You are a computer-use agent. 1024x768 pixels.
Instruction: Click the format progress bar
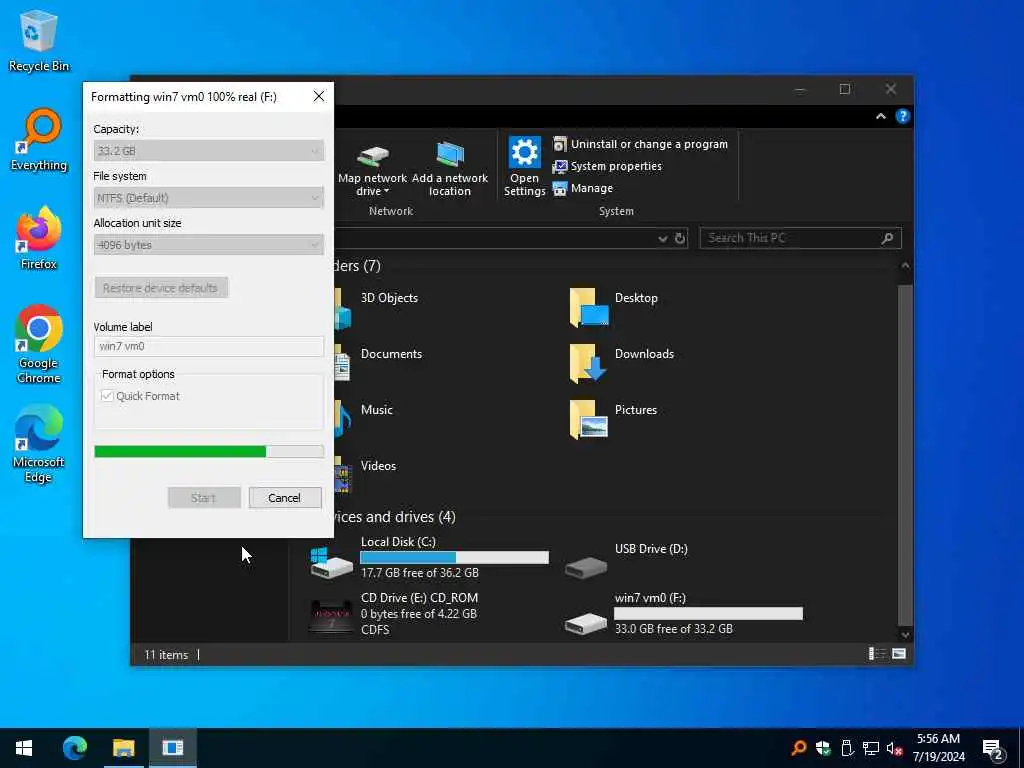click(x=208, y=451)
